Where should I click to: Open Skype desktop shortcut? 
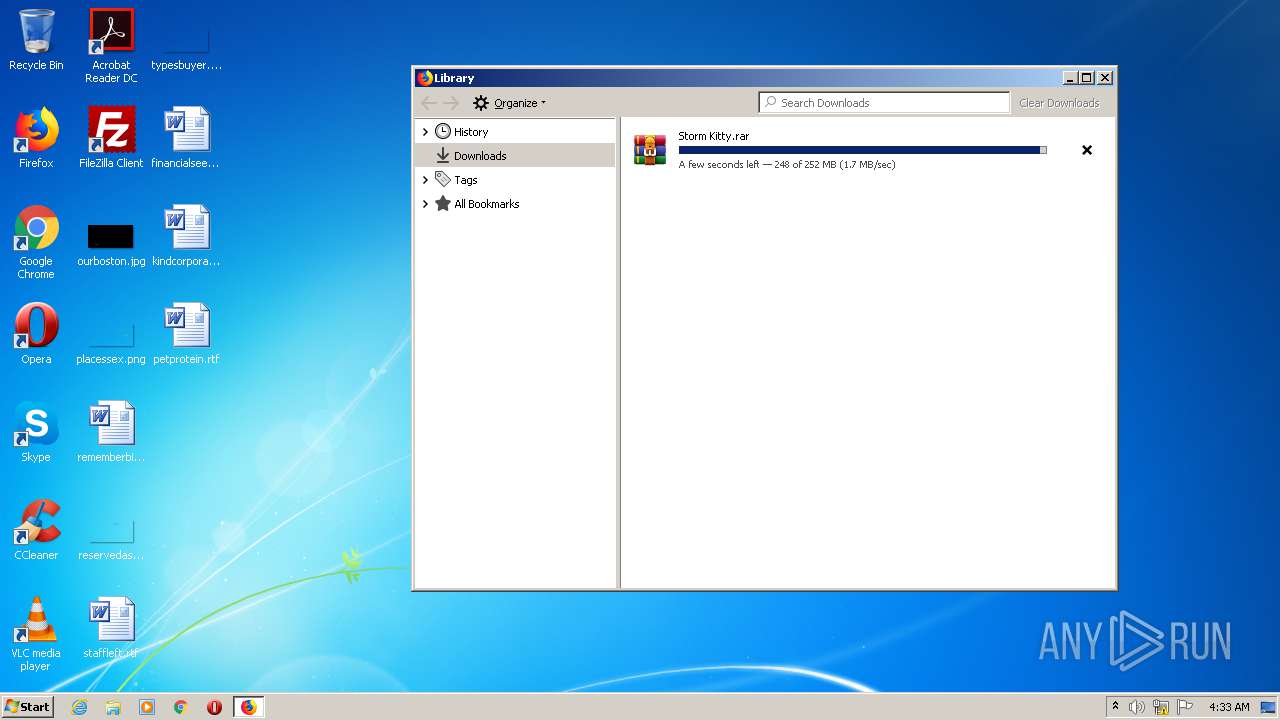click(36, 432)
